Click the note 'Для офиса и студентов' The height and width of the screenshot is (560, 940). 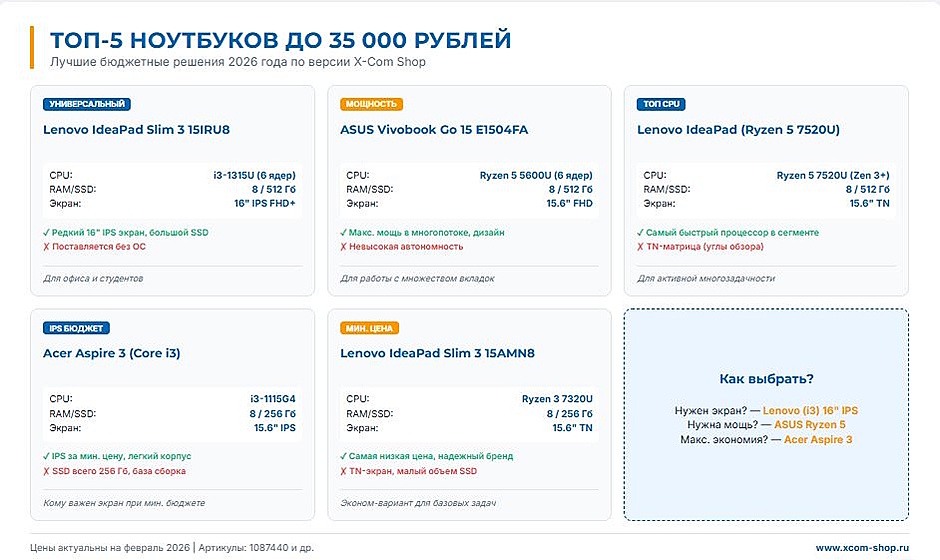(x=93, y=278)
